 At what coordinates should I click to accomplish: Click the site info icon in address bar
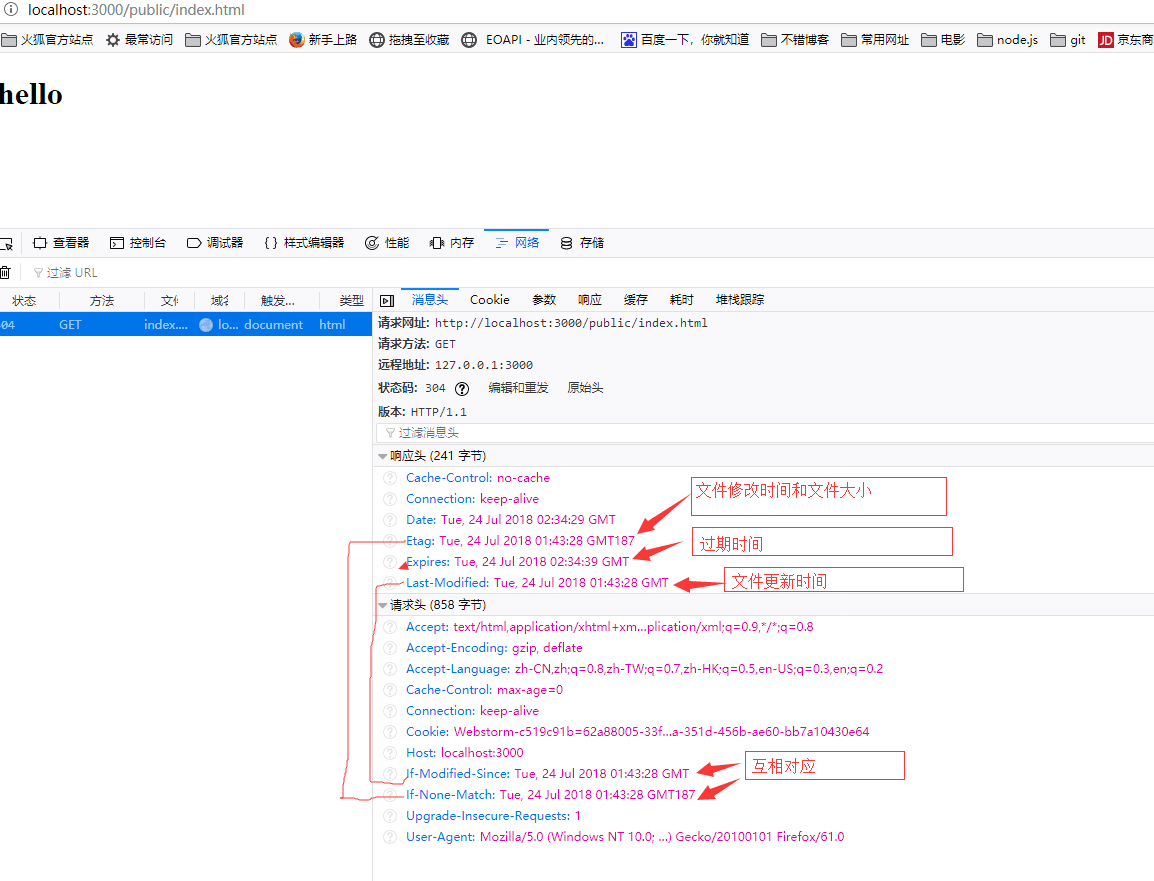pos(11,10)
